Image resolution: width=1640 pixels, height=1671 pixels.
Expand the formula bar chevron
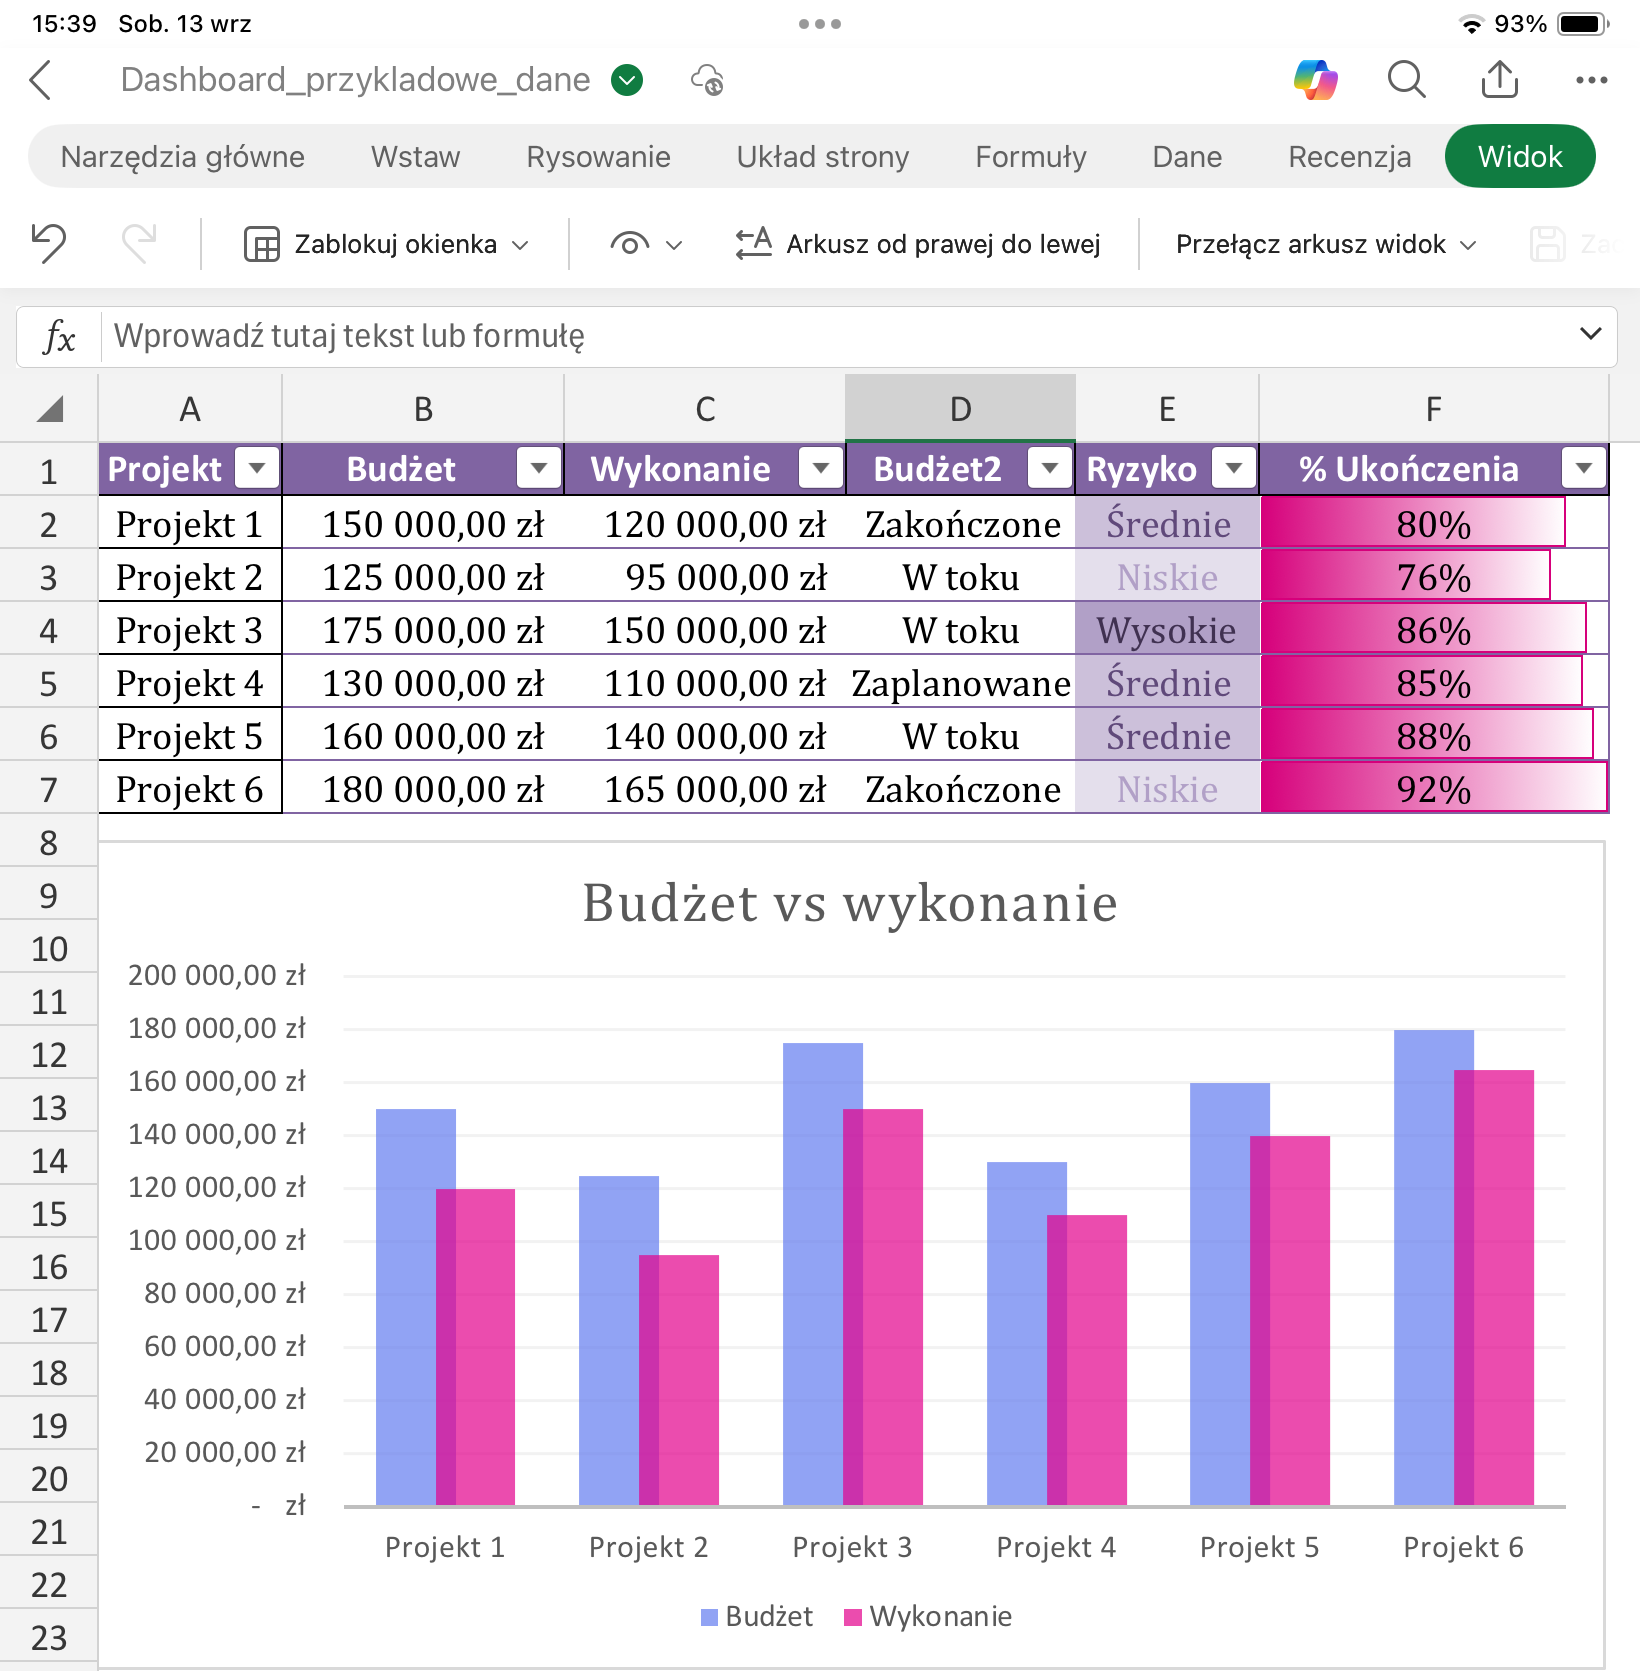(1590, 334)
